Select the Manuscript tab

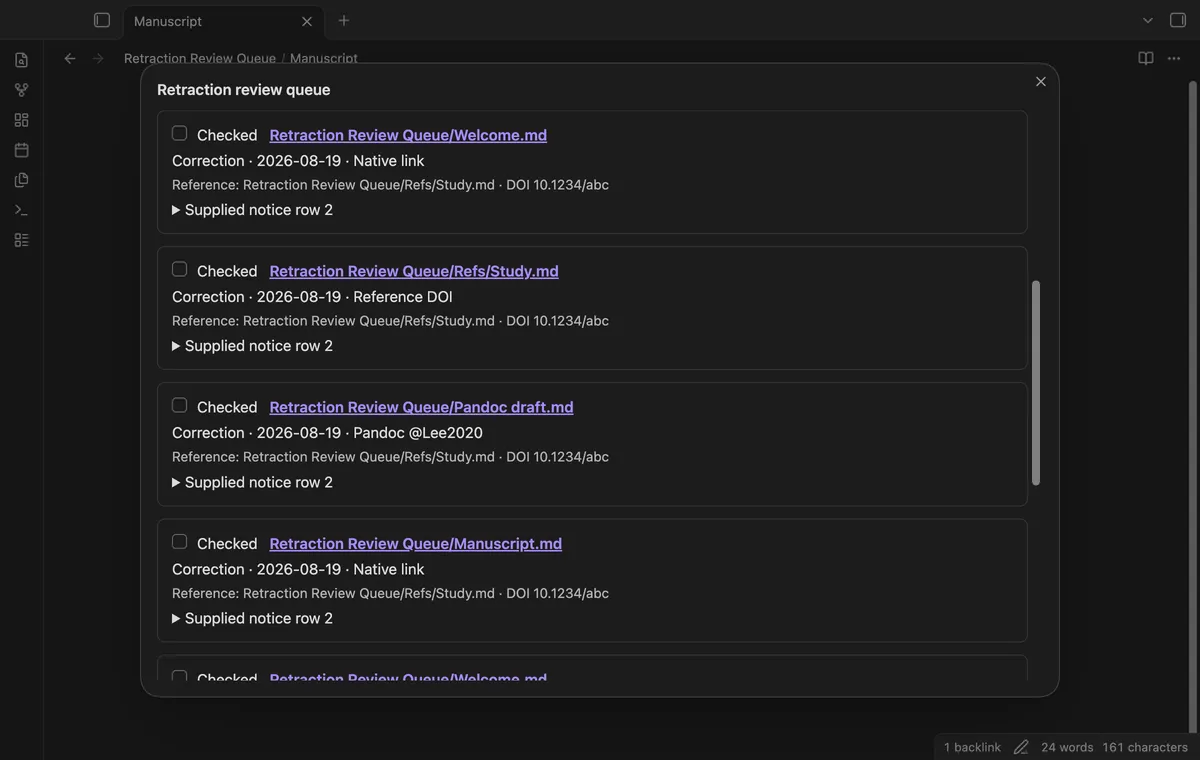pos(222,21)
